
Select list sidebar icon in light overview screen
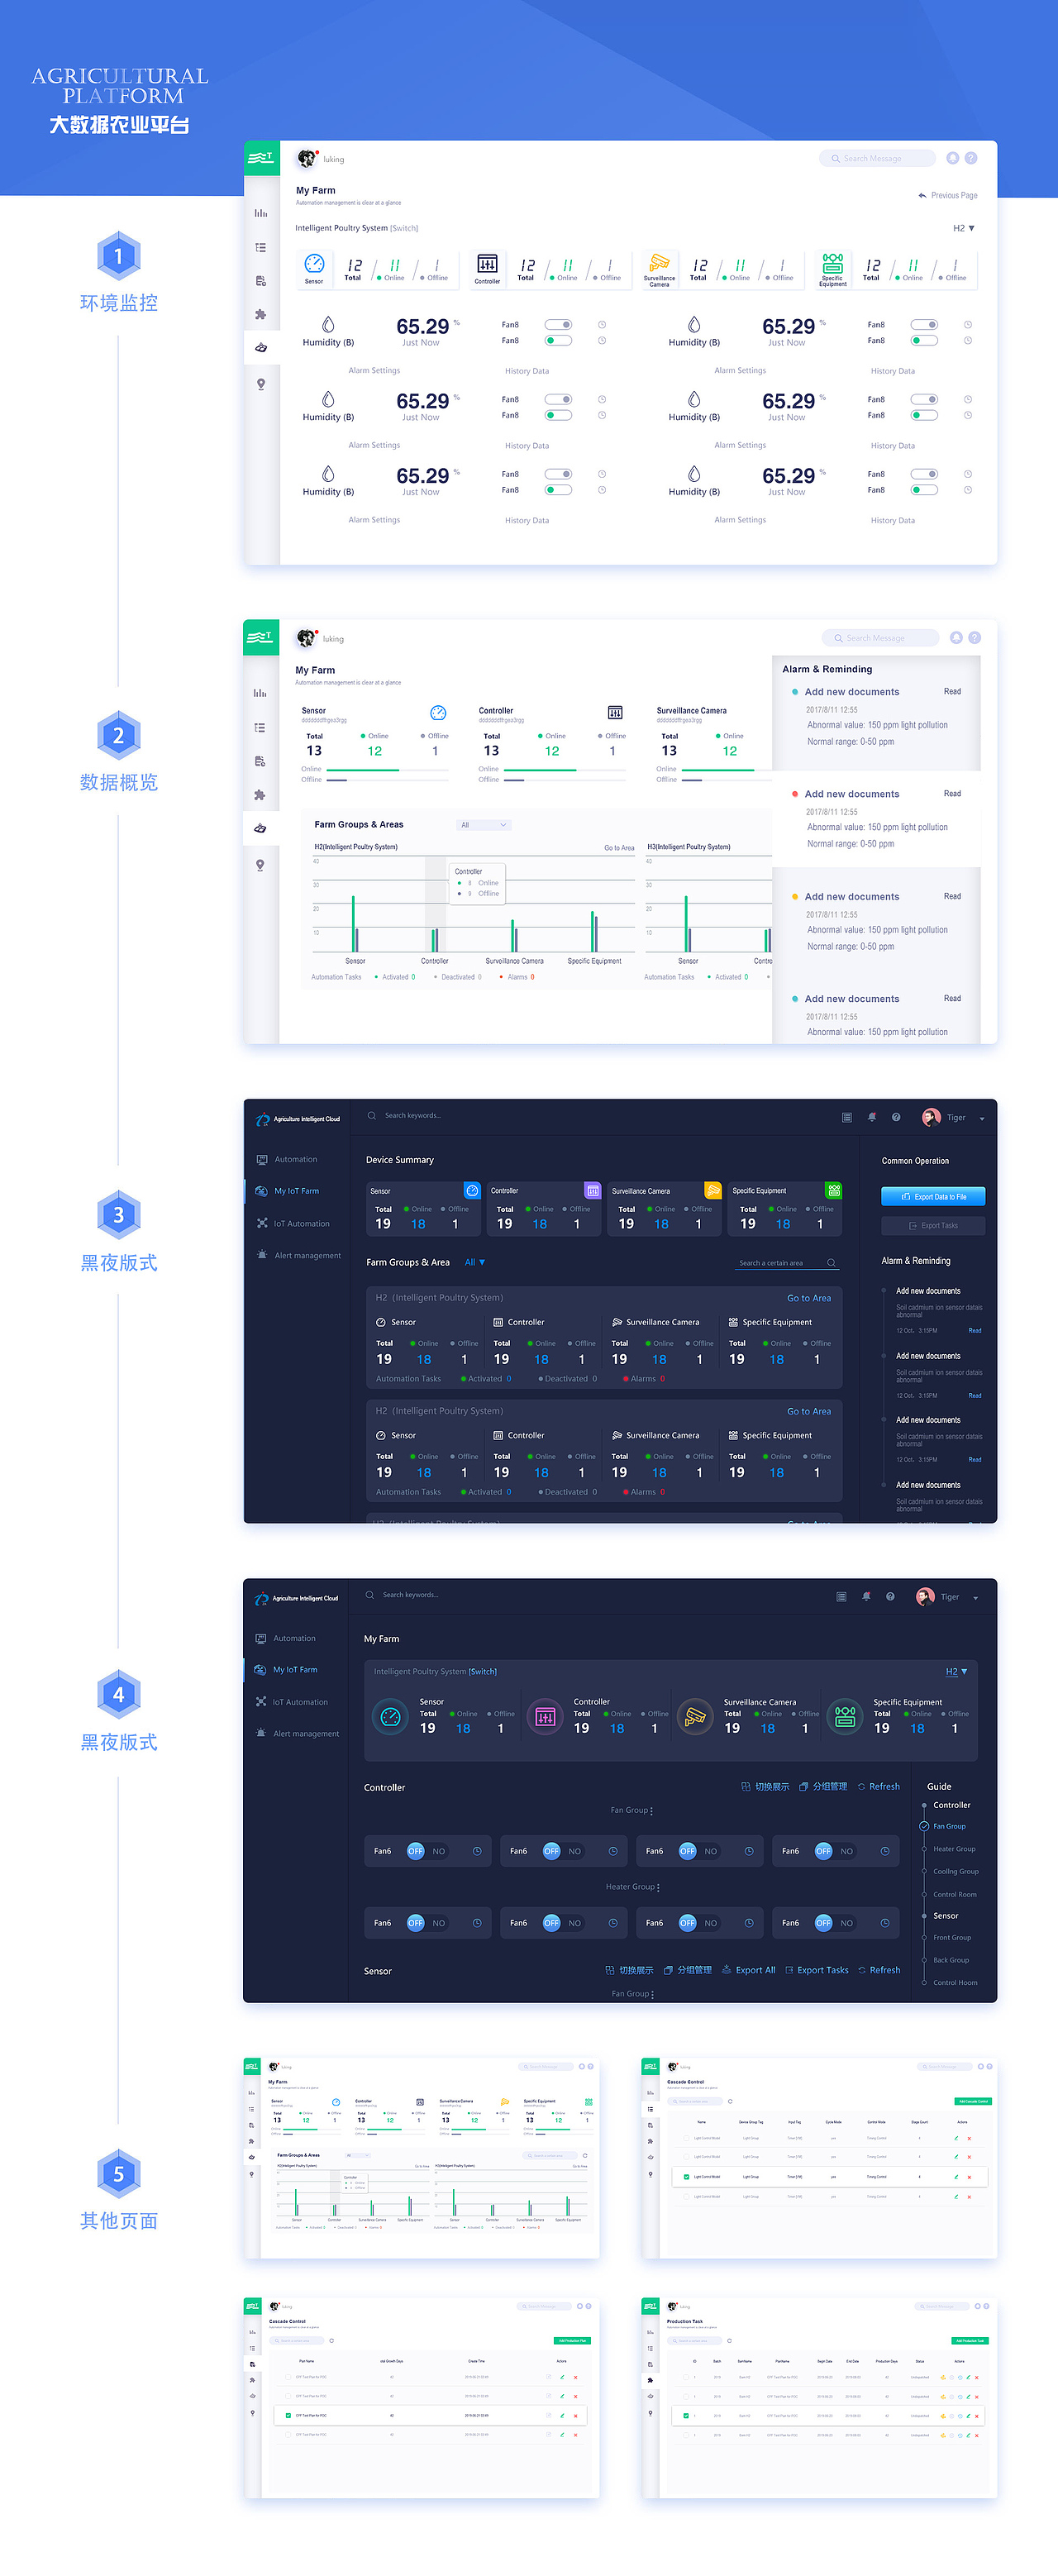(260, 728)
